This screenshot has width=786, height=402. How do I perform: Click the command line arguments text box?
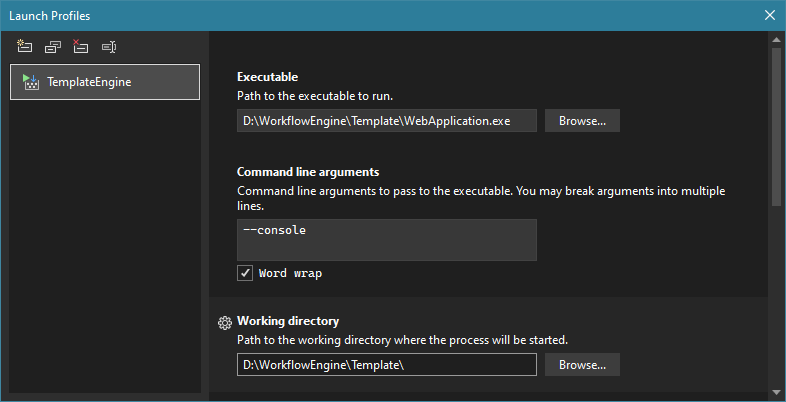click(387, 240)
